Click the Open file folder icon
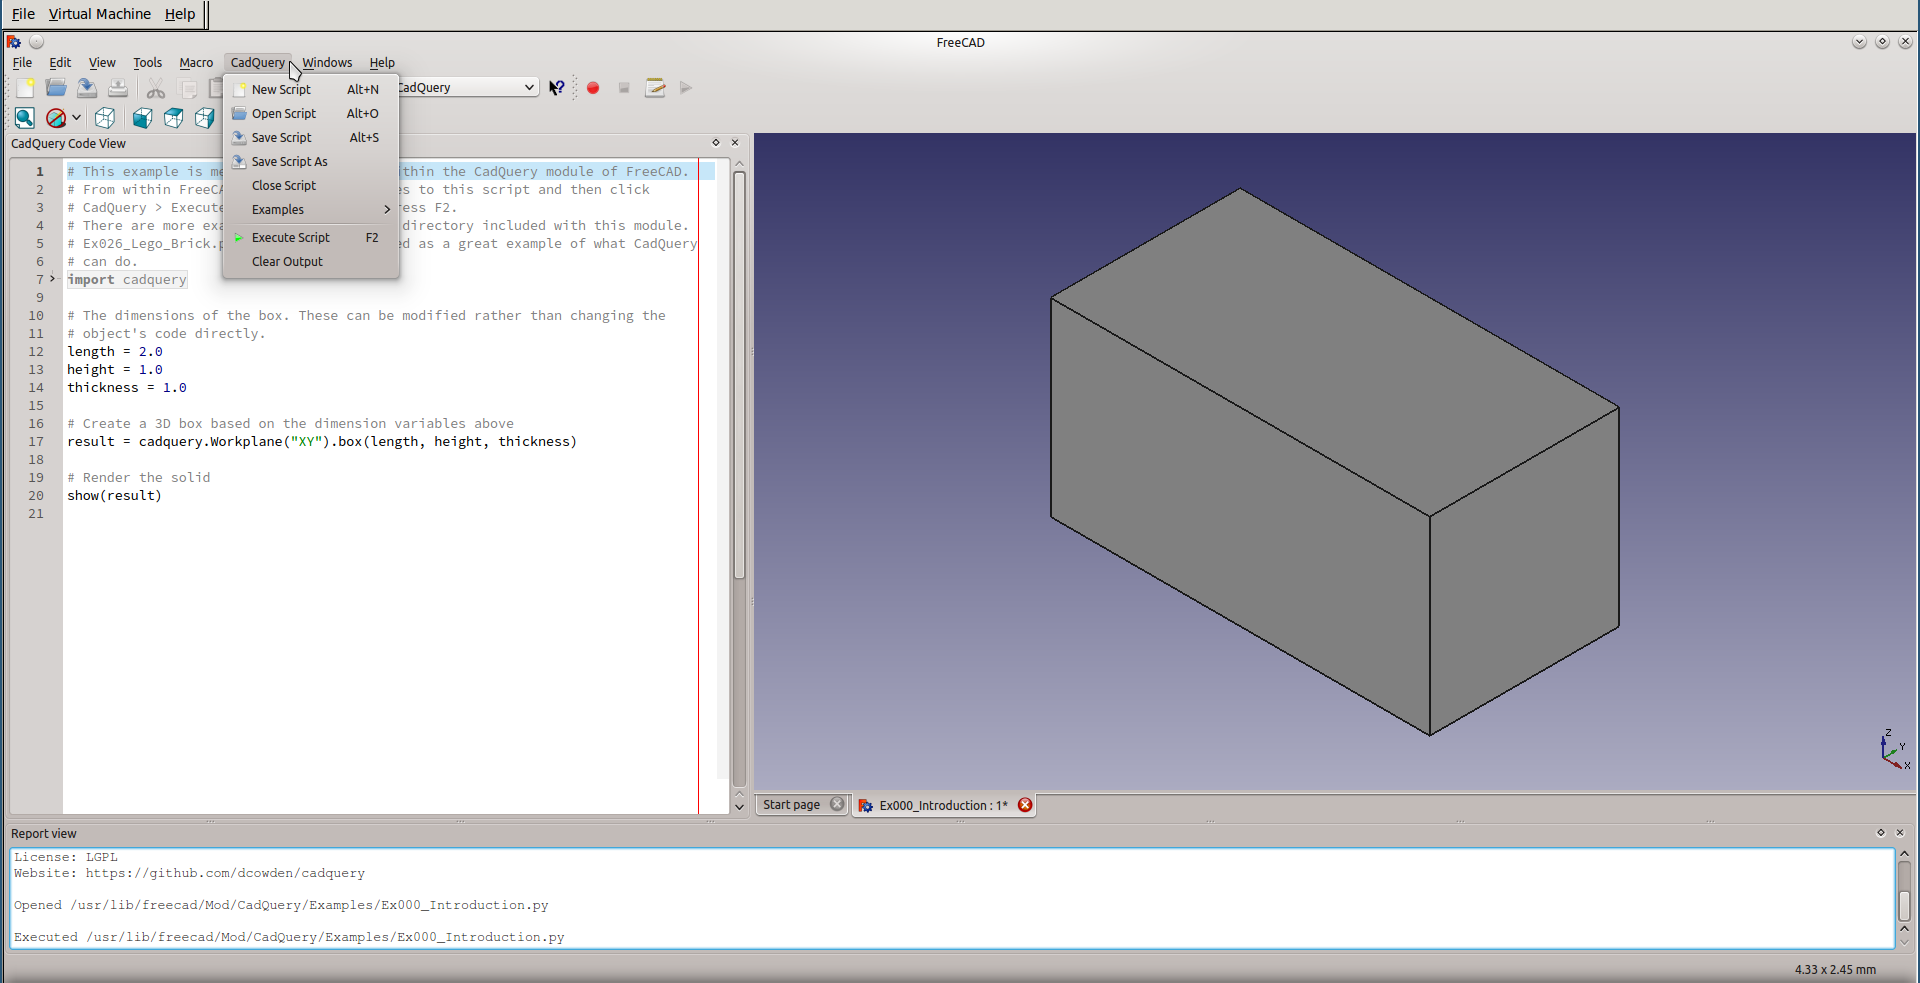Image resolution: width=1920 pixels, height=983 pixels. tap(56, 88)
